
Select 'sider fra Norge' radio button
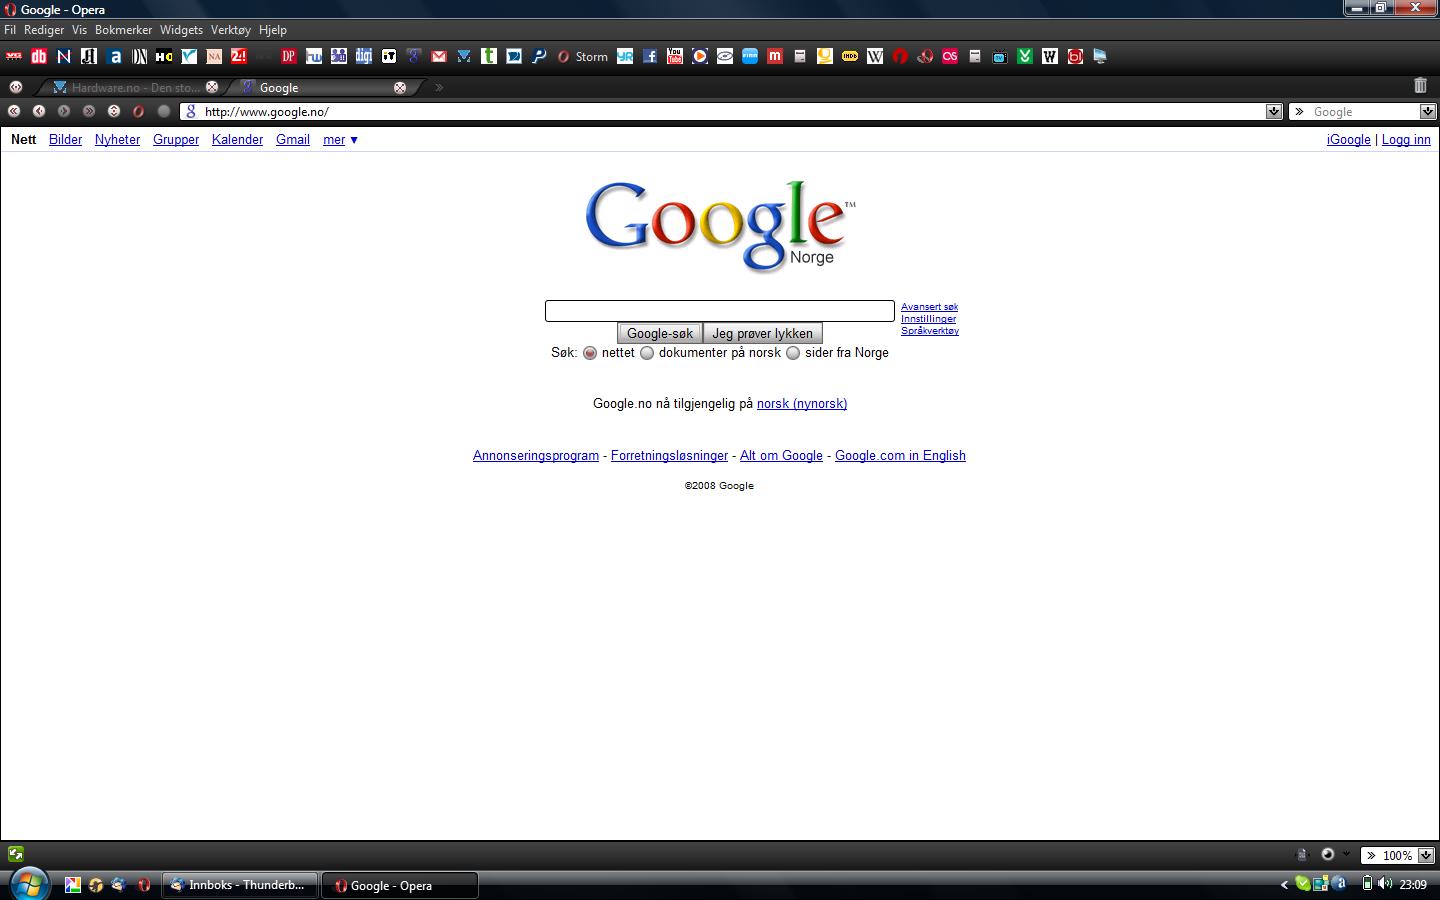(x=793, y=353)
